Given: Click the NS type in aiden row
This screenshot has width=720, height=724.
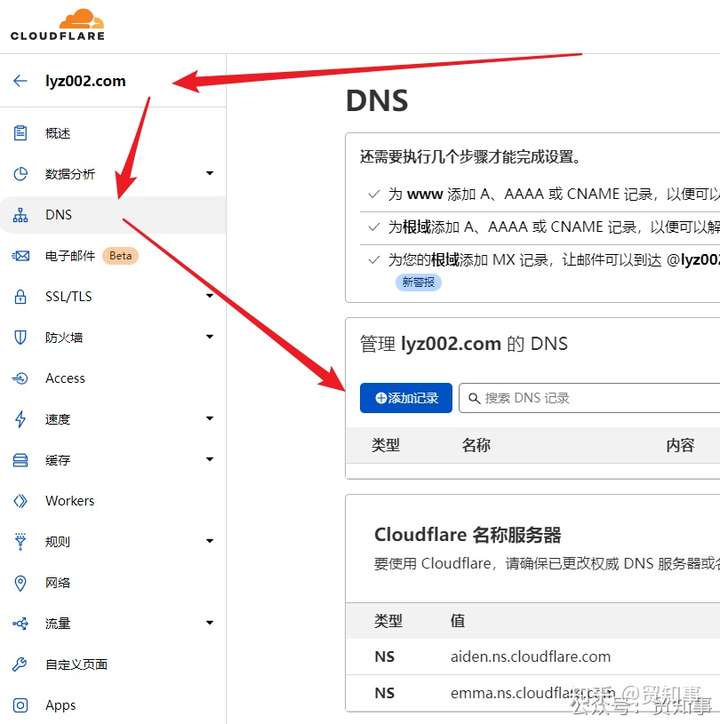Looking at the screenshot, I should pyautogui.click(x=385, y=657).
